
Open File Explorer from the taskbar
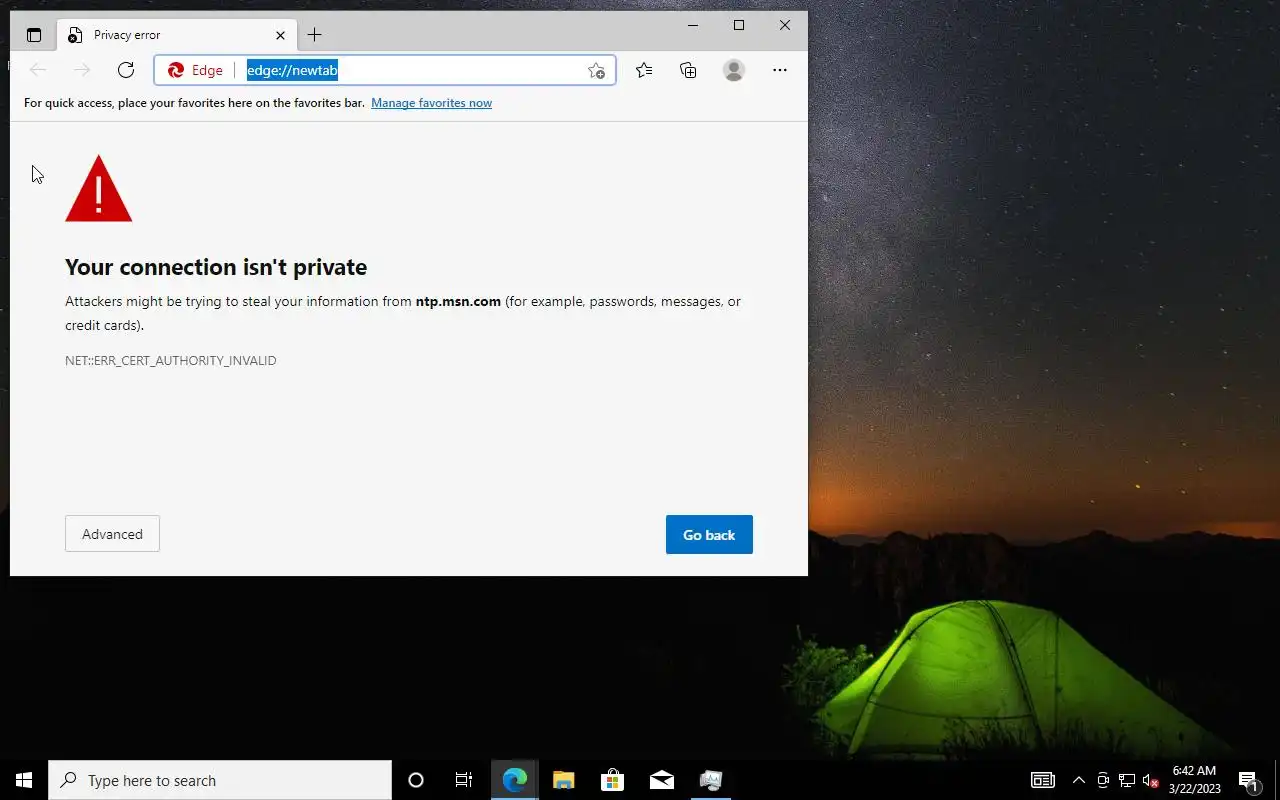(563, 780)
